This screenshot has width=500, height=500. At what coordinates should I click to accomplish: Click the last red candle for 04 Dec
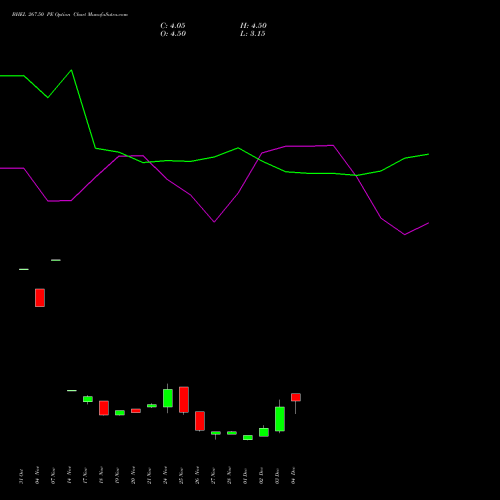click(x=296, y=397)
